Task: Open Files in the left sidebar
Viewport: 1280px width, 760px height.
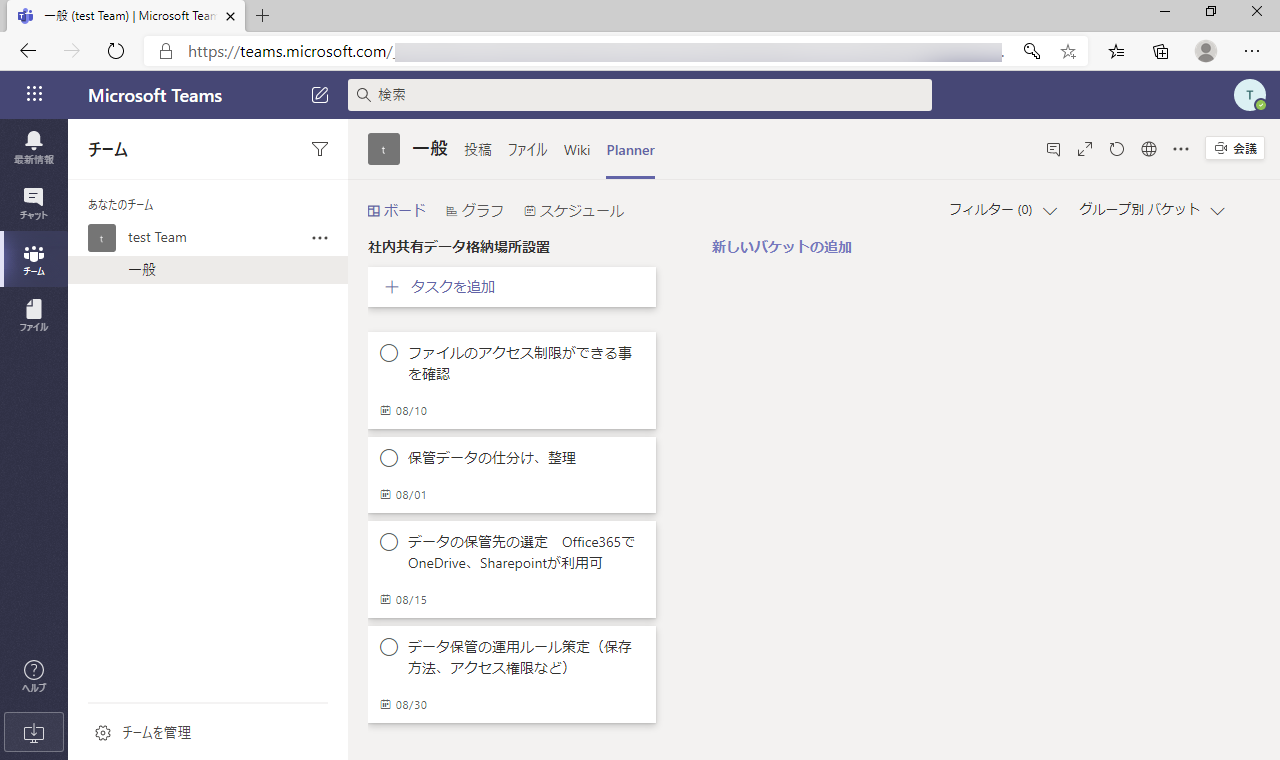Action: [34, 316]
